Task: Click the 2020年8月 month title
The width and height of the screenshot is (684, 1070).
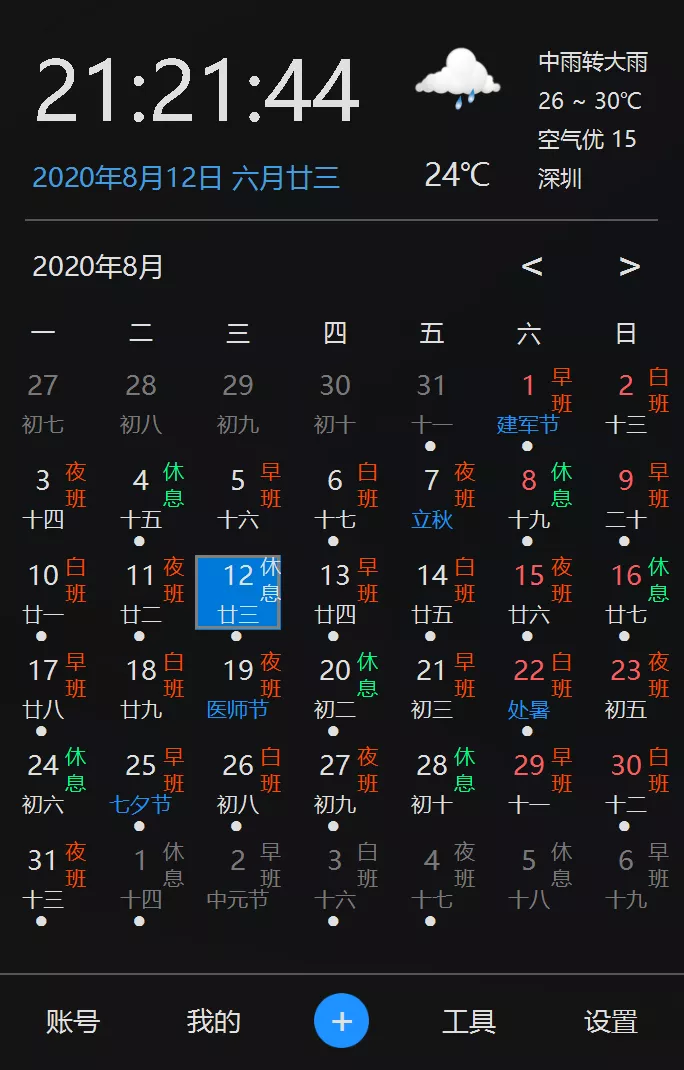Action: pyautogui.click(x=98, y=267)
